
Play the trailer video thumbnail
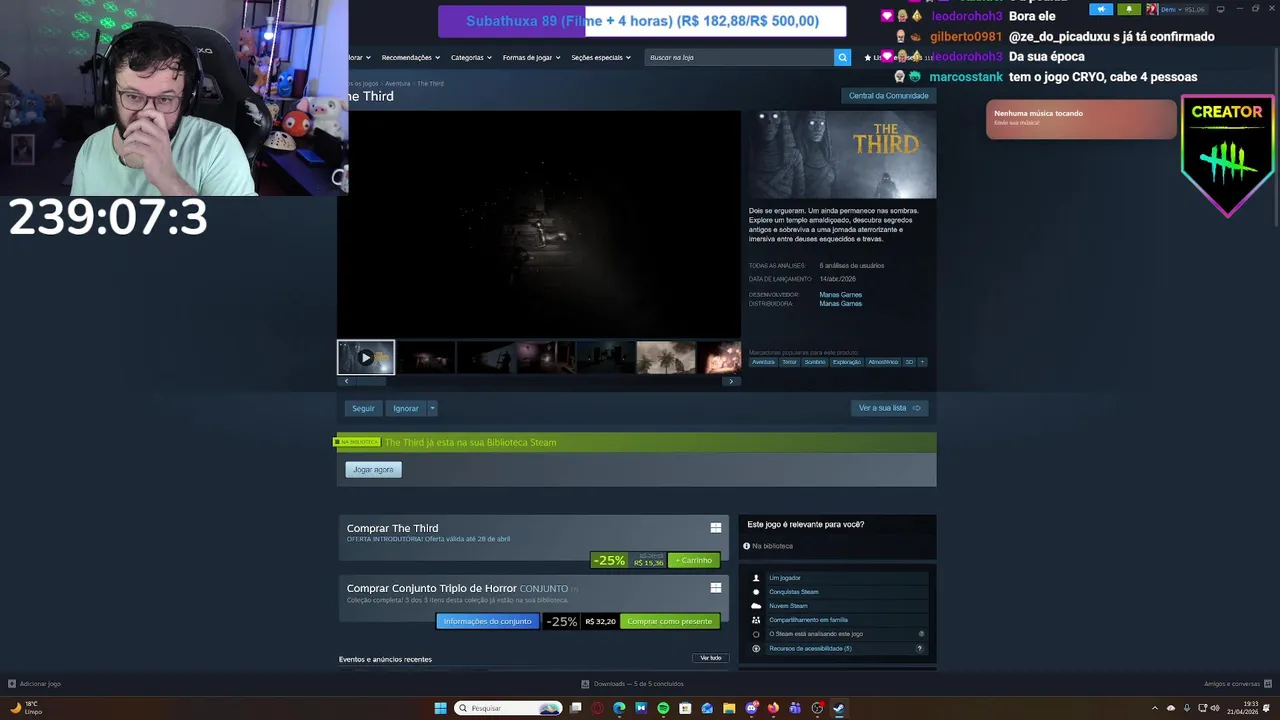point(366,357)
